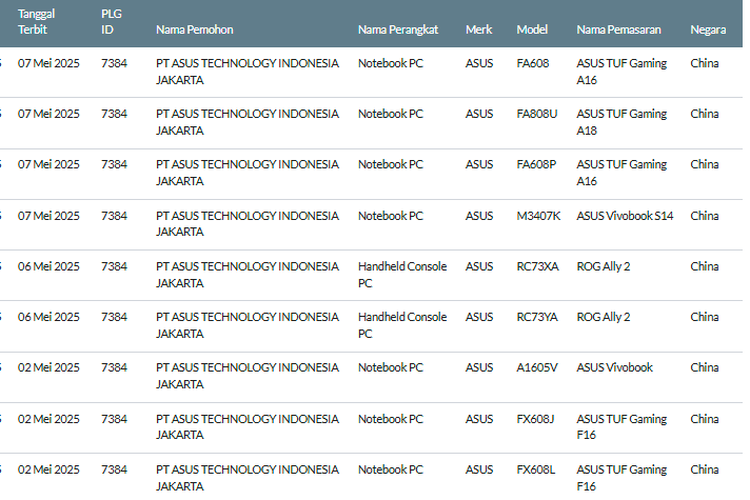This screenshot has height=500, width=750.
Task: Click date 02 Mei 2025 in FX608L row
Action: pos(49,470)
